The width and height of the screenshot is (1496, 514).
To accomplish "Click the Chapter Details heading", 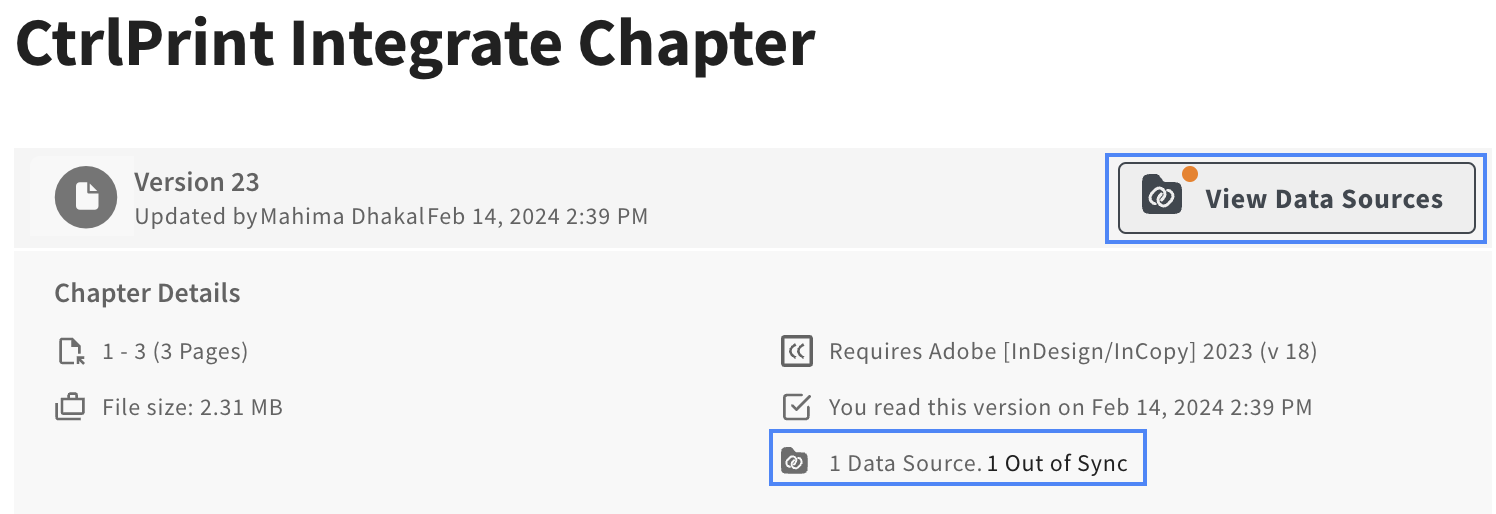I will [x=147, y=293].
